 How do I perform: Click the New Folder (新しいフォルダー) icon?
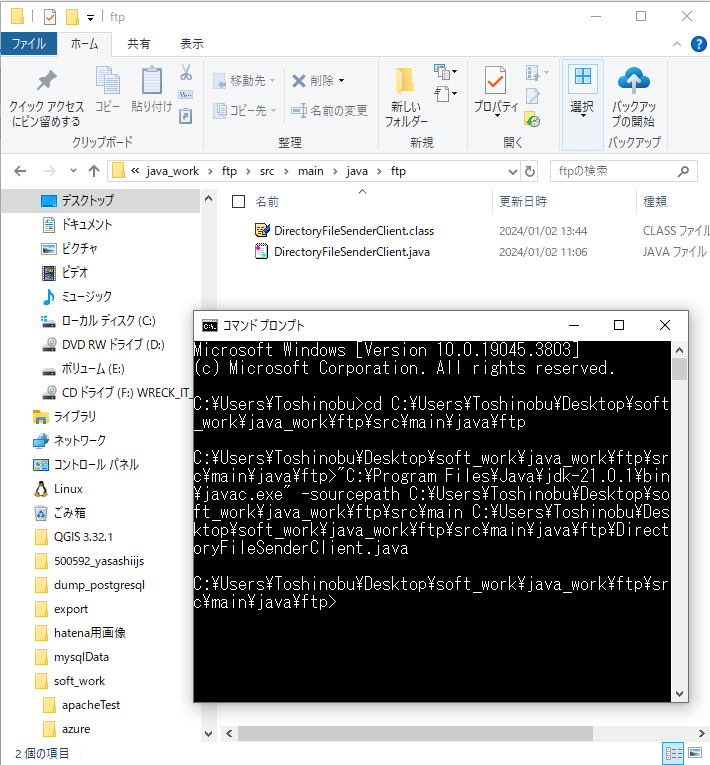[405, 81]
